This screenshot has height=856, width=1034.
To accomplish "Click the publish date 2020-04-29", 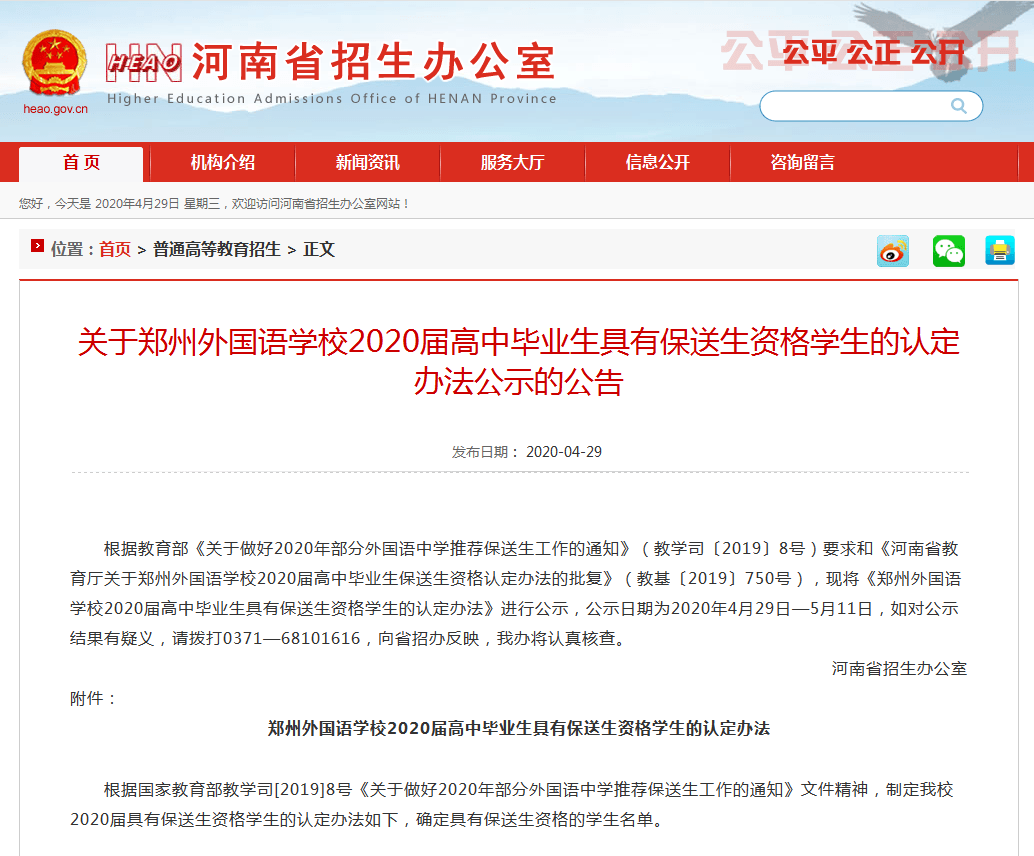I will pyautogui.click(x=564, y=452).
